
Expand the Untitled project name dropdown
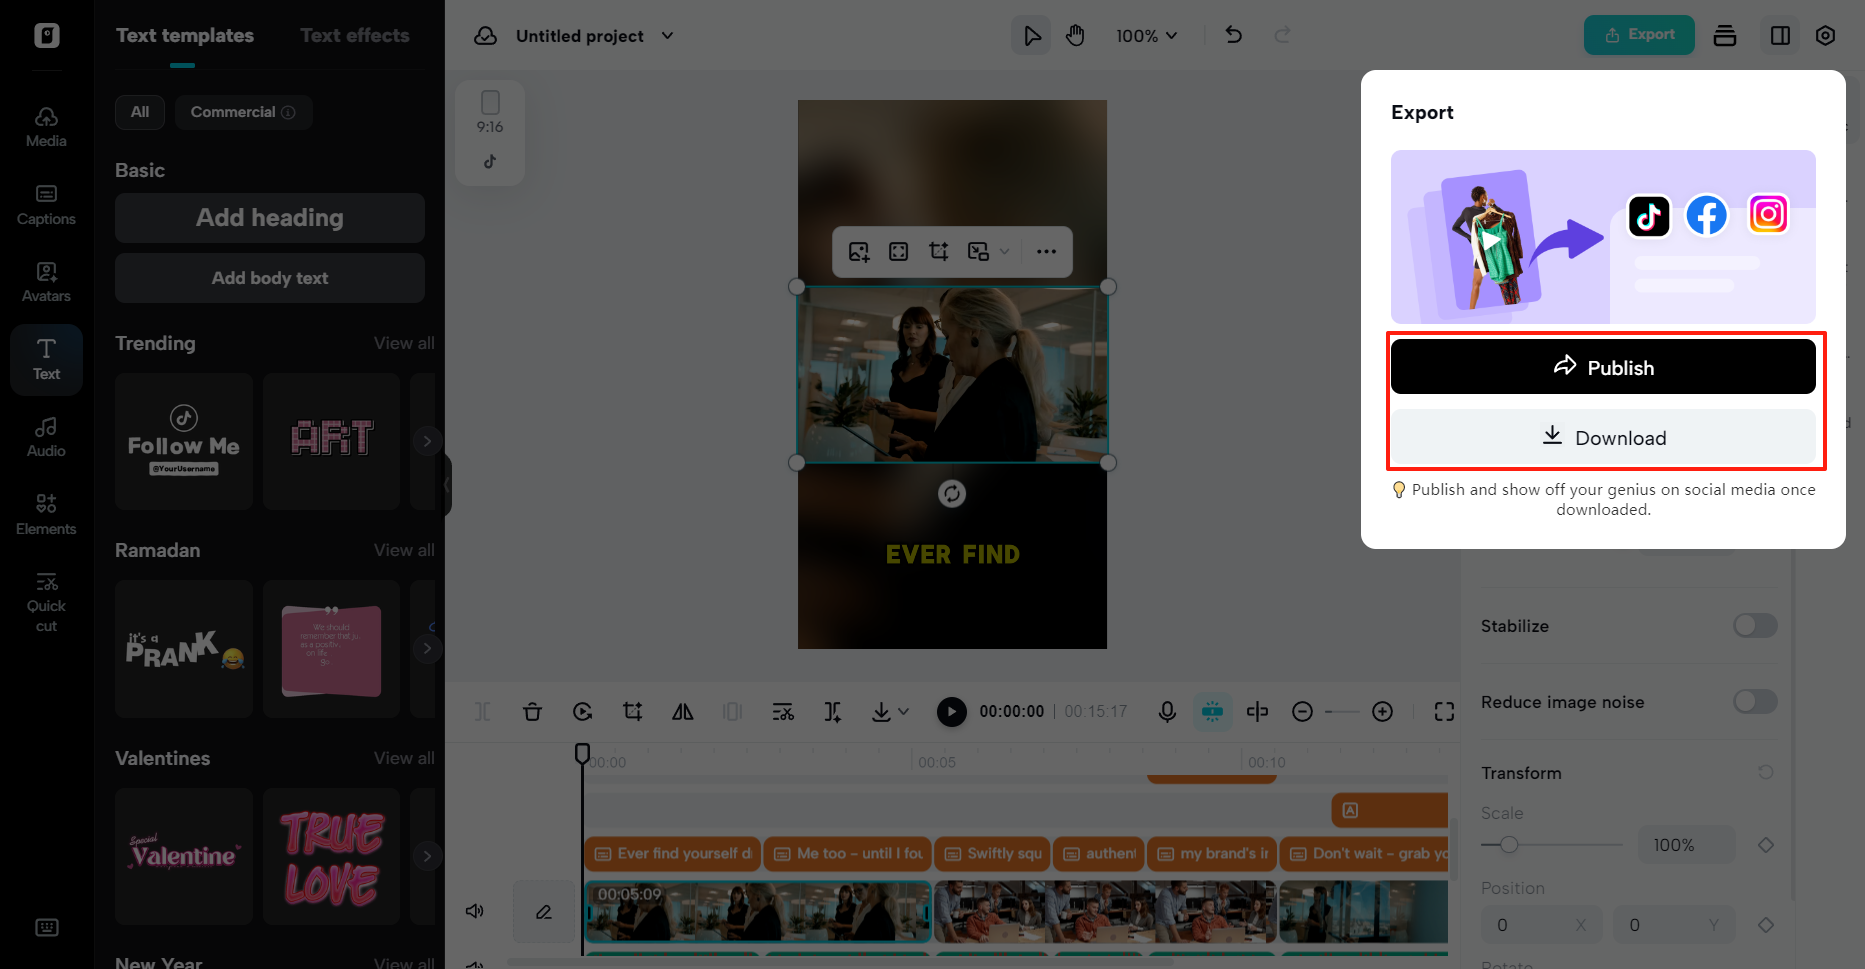[x=667, y=35]
